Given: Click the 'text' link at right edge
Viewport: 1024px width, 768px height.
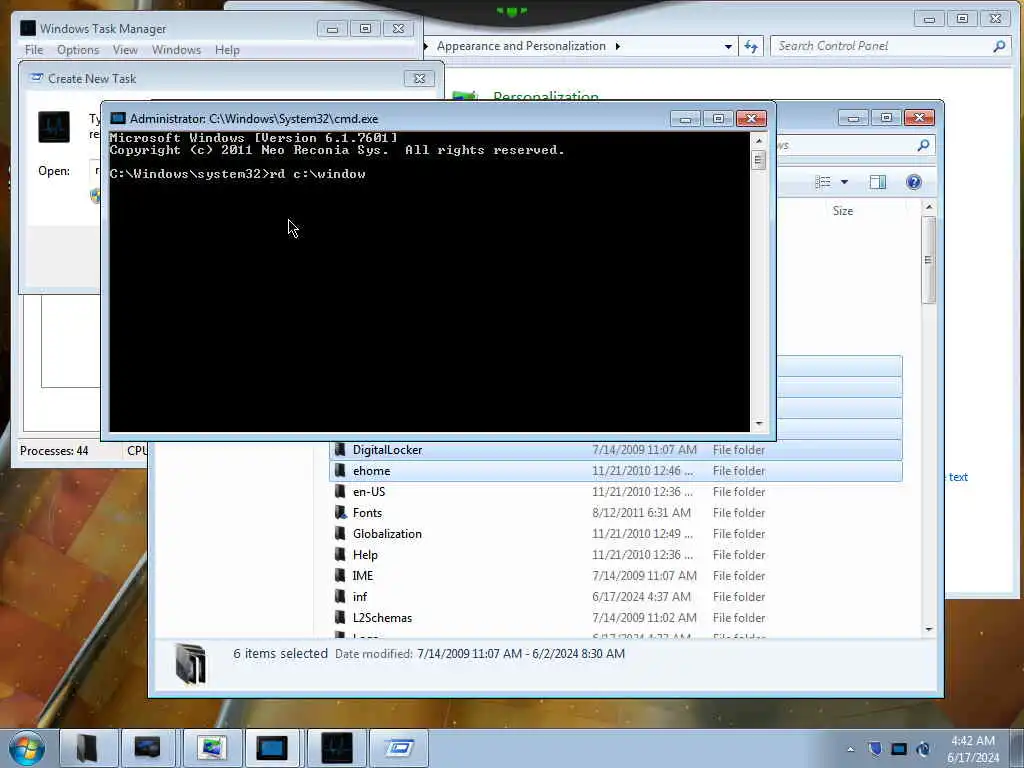Looking at the screenshot, I should tap(958, 477).
